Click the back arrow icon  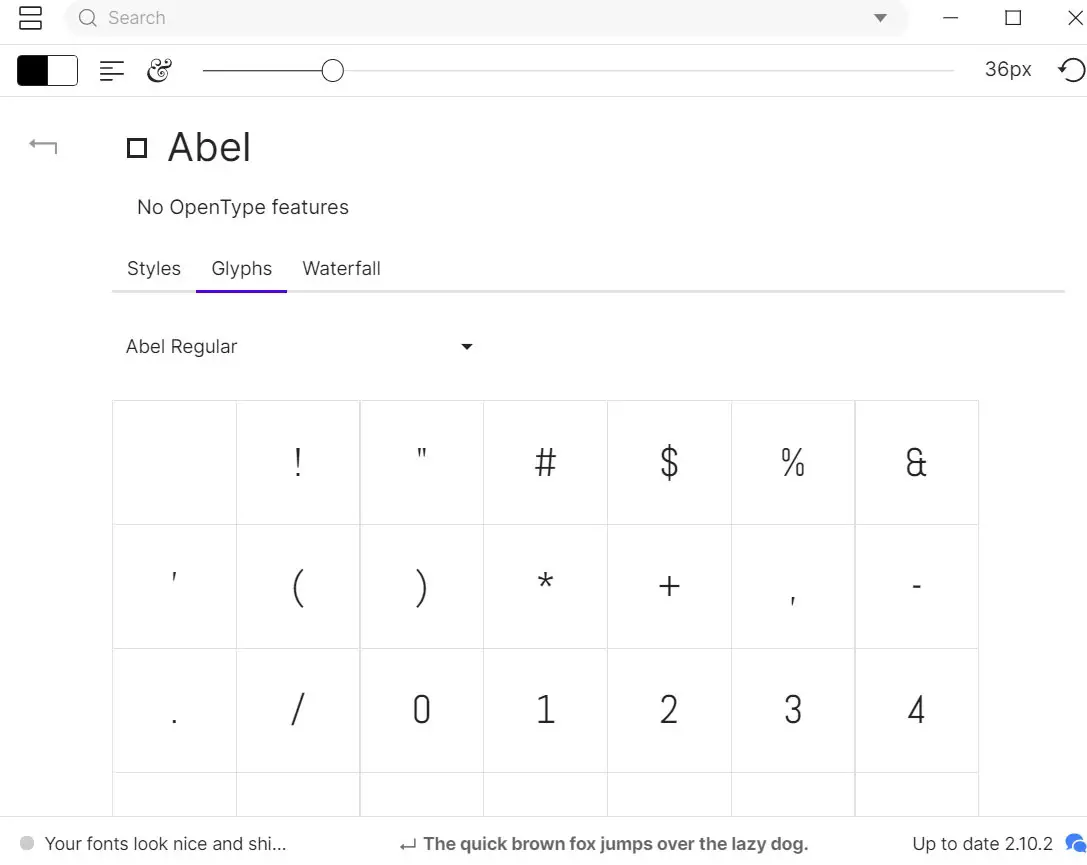[x=43, y=147]
